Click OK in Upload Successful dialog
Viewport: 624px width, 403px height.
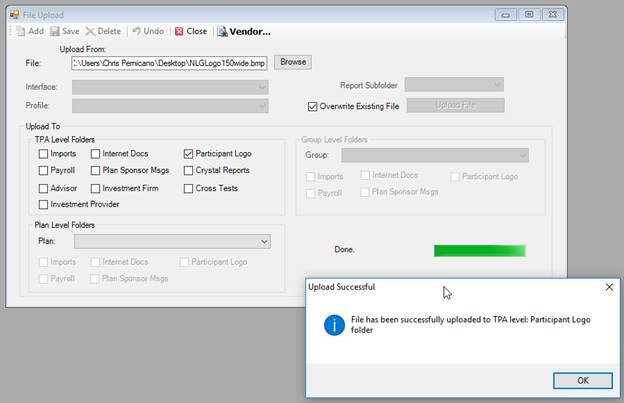(x=582, y=380)
